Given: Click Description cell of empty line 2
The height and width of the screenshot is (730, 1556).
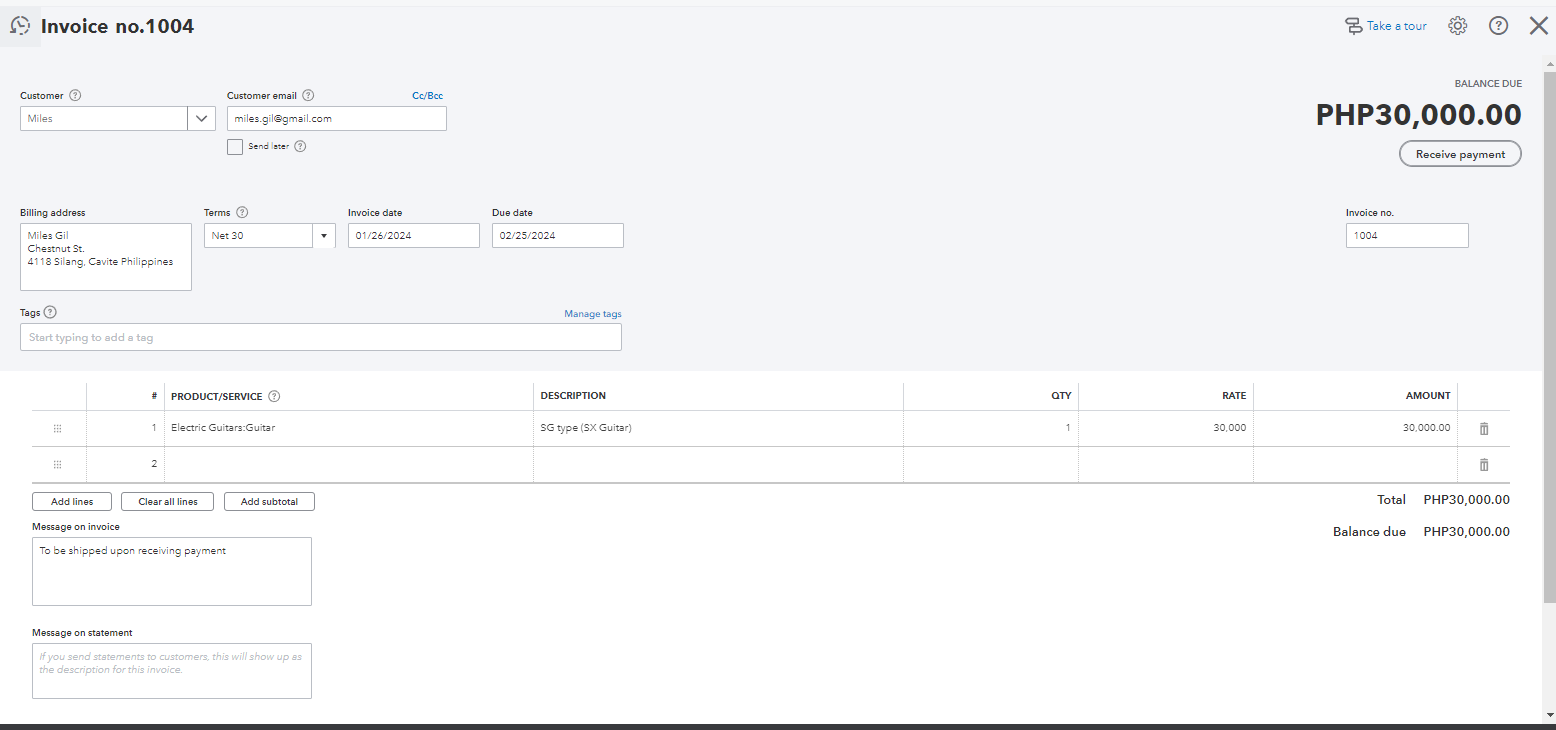Looking at the screenshot, I should (x=718, y=464).
